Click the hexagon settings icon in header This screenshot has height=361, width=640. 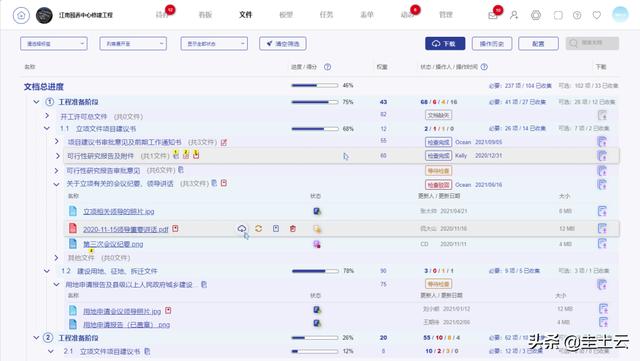536,16
